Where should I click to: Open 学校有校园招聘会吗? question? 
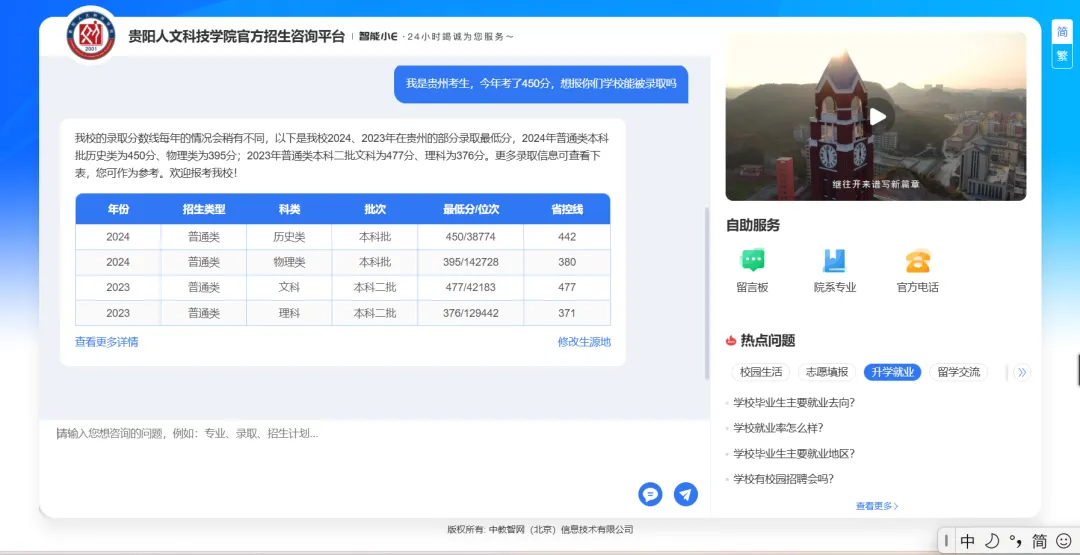tap(783, 479)
